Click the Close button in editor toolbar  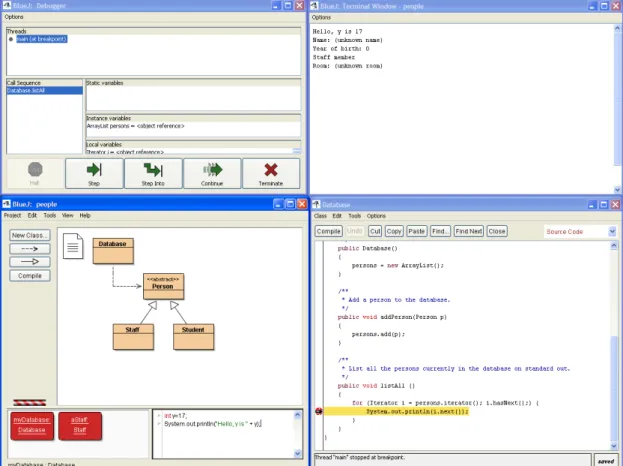[497, 231]
